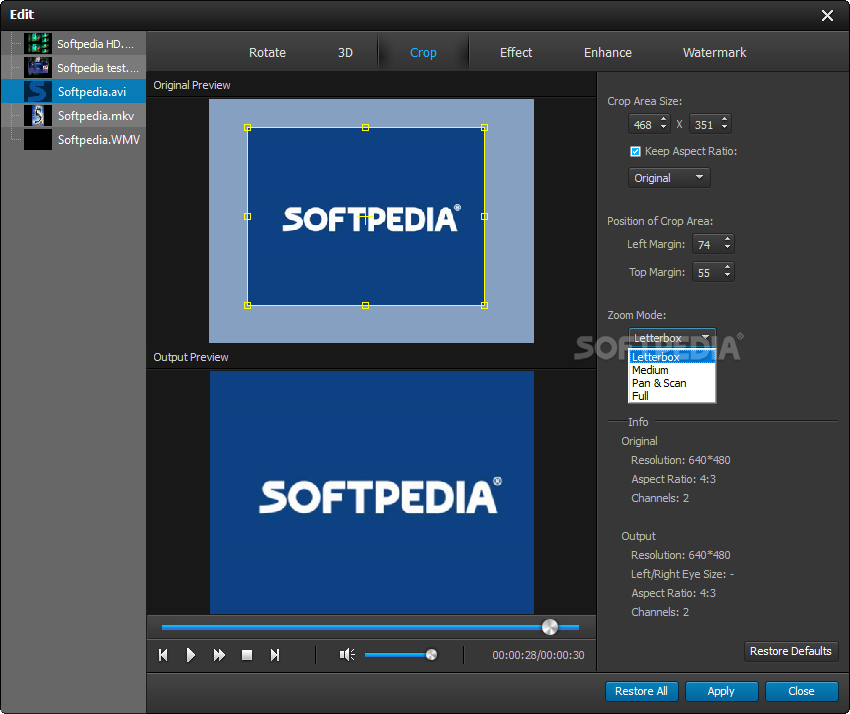Click the Output Preview image
The image size is (850, 714).
(x=372, y=492)
